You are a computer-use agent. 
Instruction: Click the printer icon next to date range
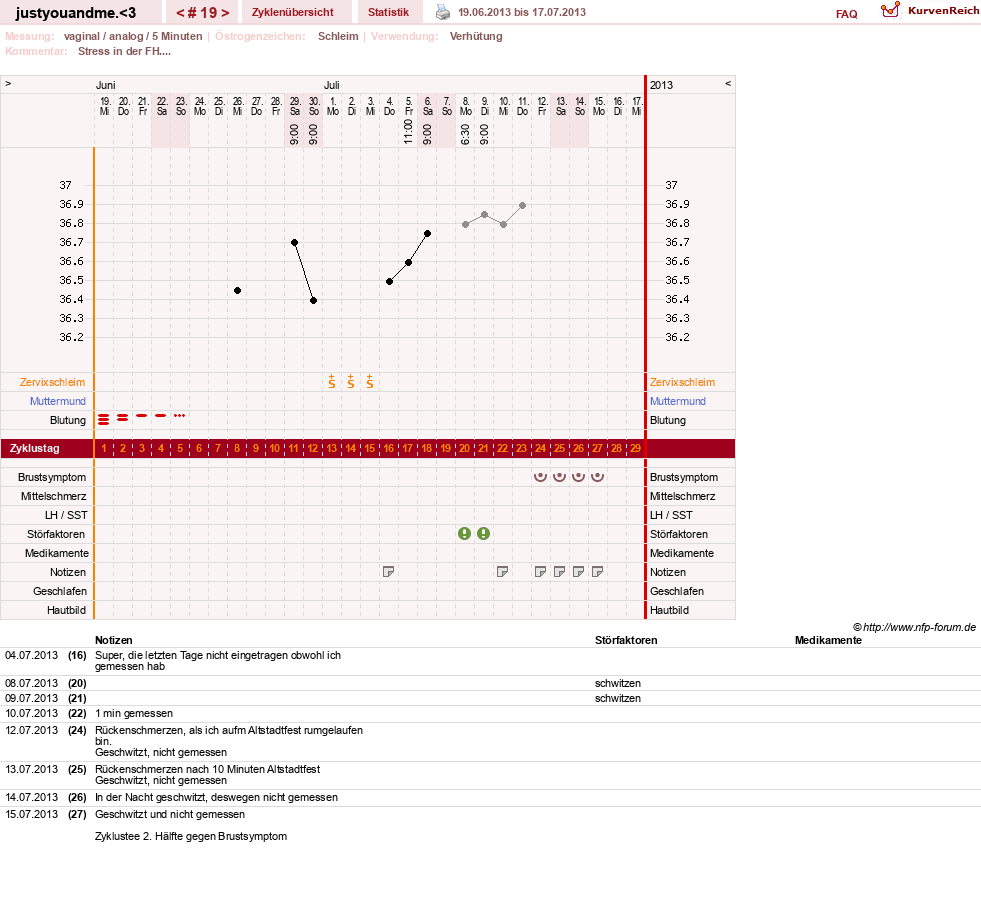[x=443, y=12]
